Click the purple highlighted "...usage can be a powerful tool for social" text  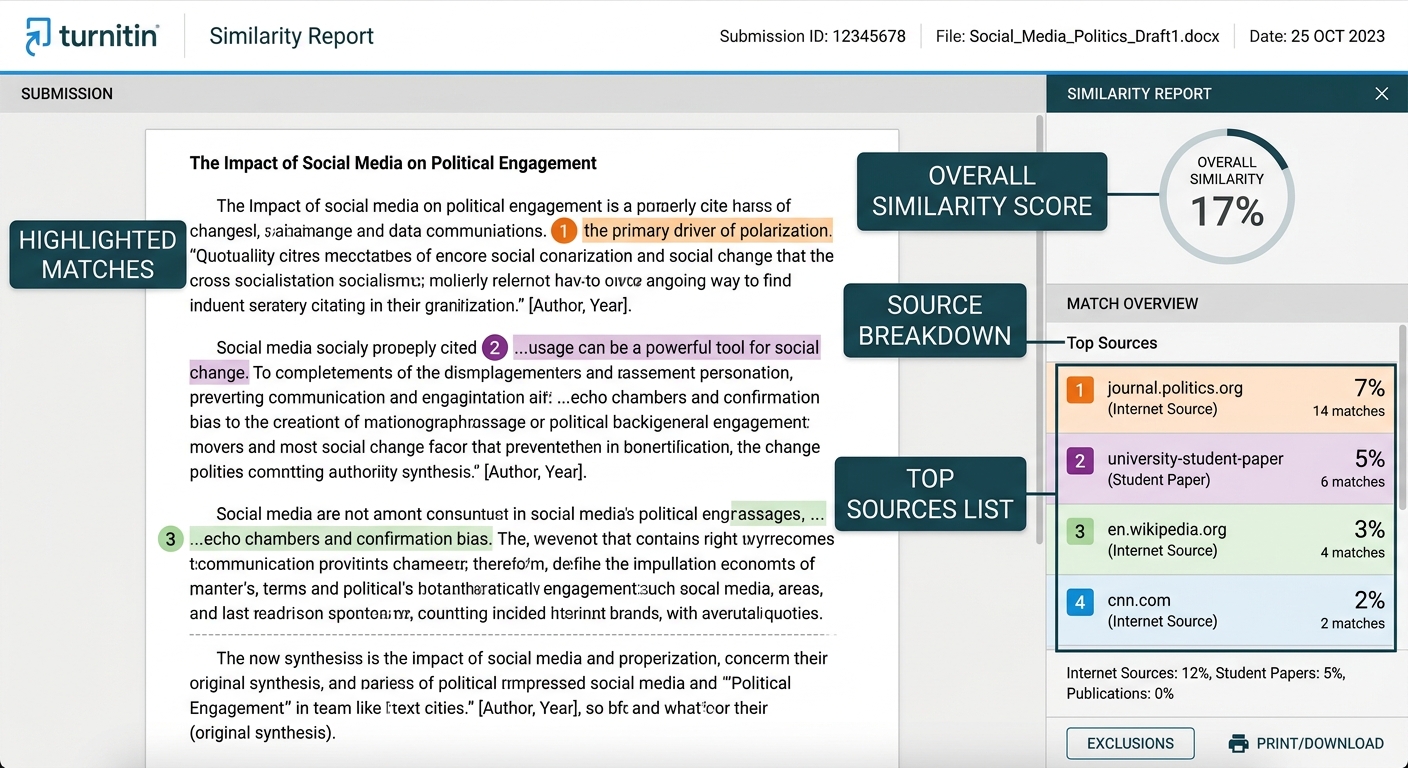pyautogui.click(x=666, y=348)
